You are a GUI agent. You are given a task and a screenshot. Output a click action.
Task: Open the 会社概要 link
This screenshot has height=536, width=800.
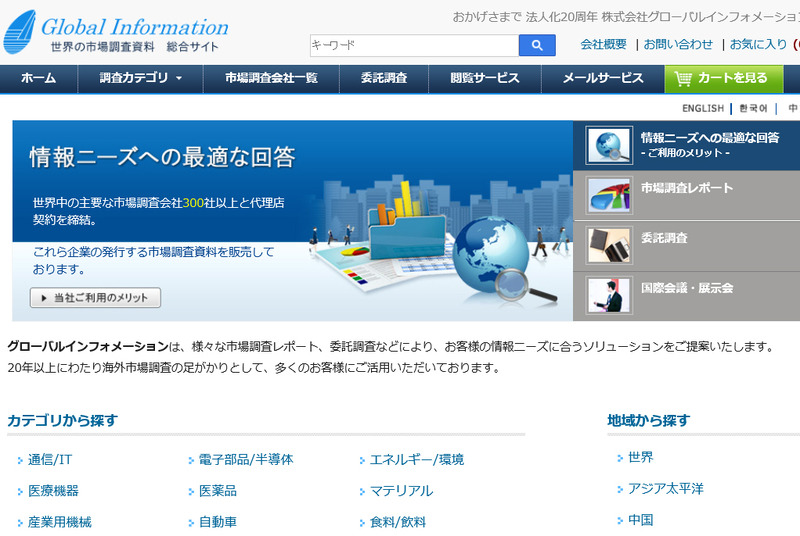(x=603, y=44)
